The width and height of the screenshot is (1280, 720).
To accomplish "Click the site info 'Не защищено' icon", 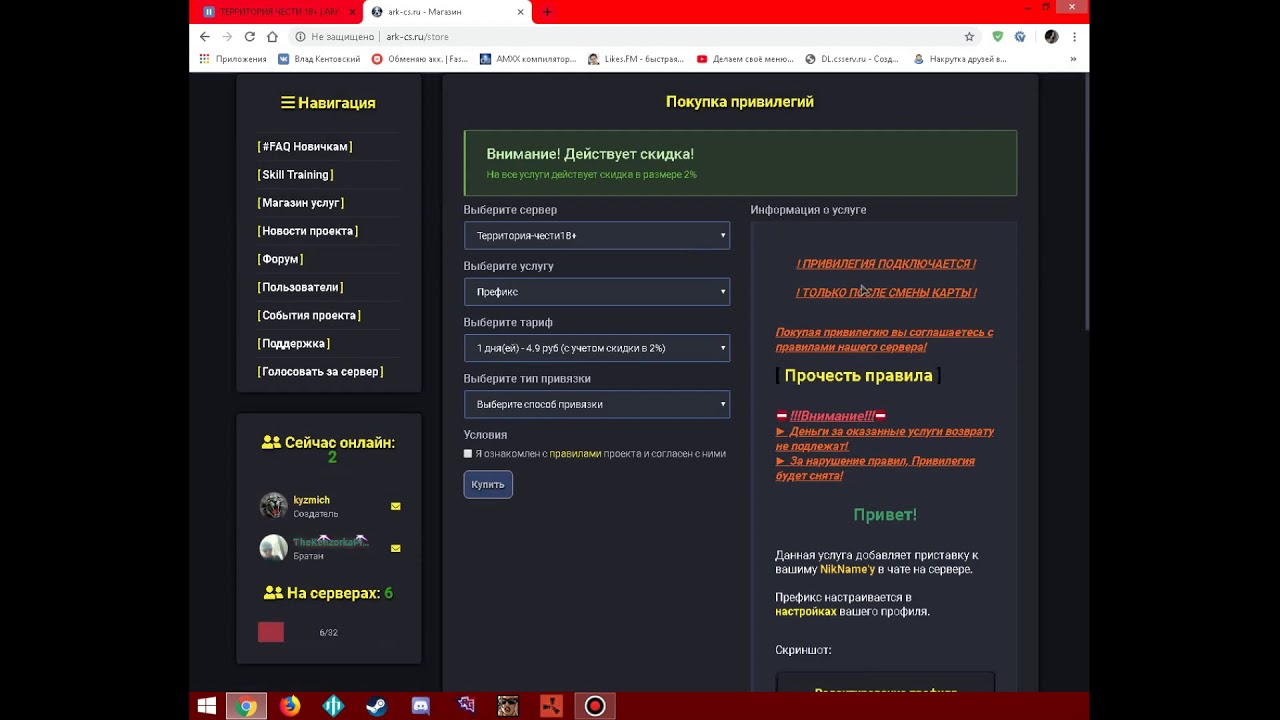I will pos(300,37).
